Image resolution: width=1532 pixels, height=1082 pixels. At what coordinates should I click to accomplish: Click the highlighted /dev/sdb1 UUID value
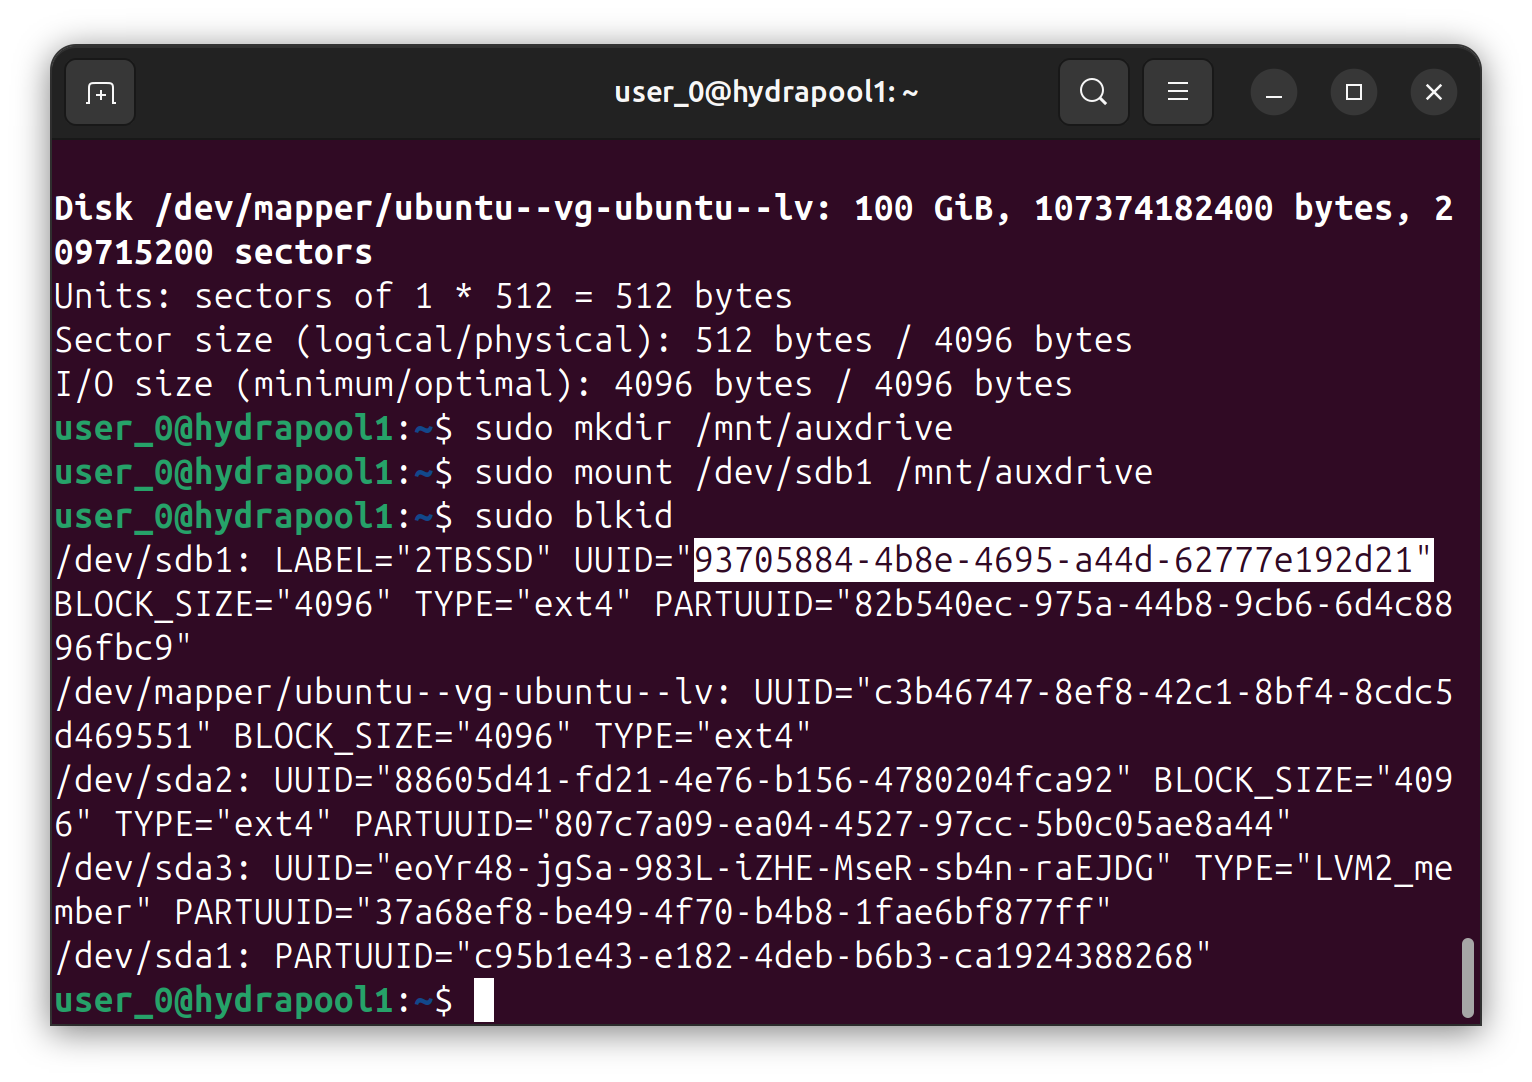click(x=1062, y=560)
